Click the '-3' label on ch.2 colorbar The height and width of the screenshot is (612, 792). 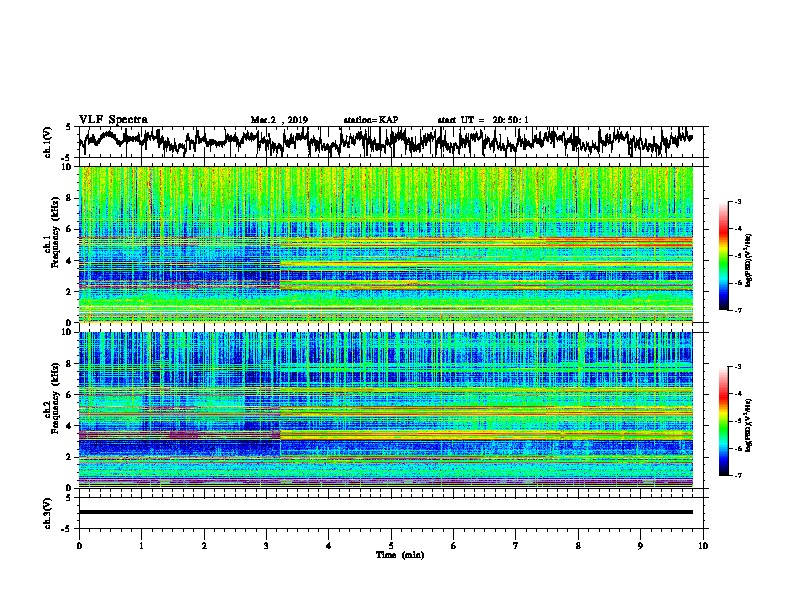point(737,367)
